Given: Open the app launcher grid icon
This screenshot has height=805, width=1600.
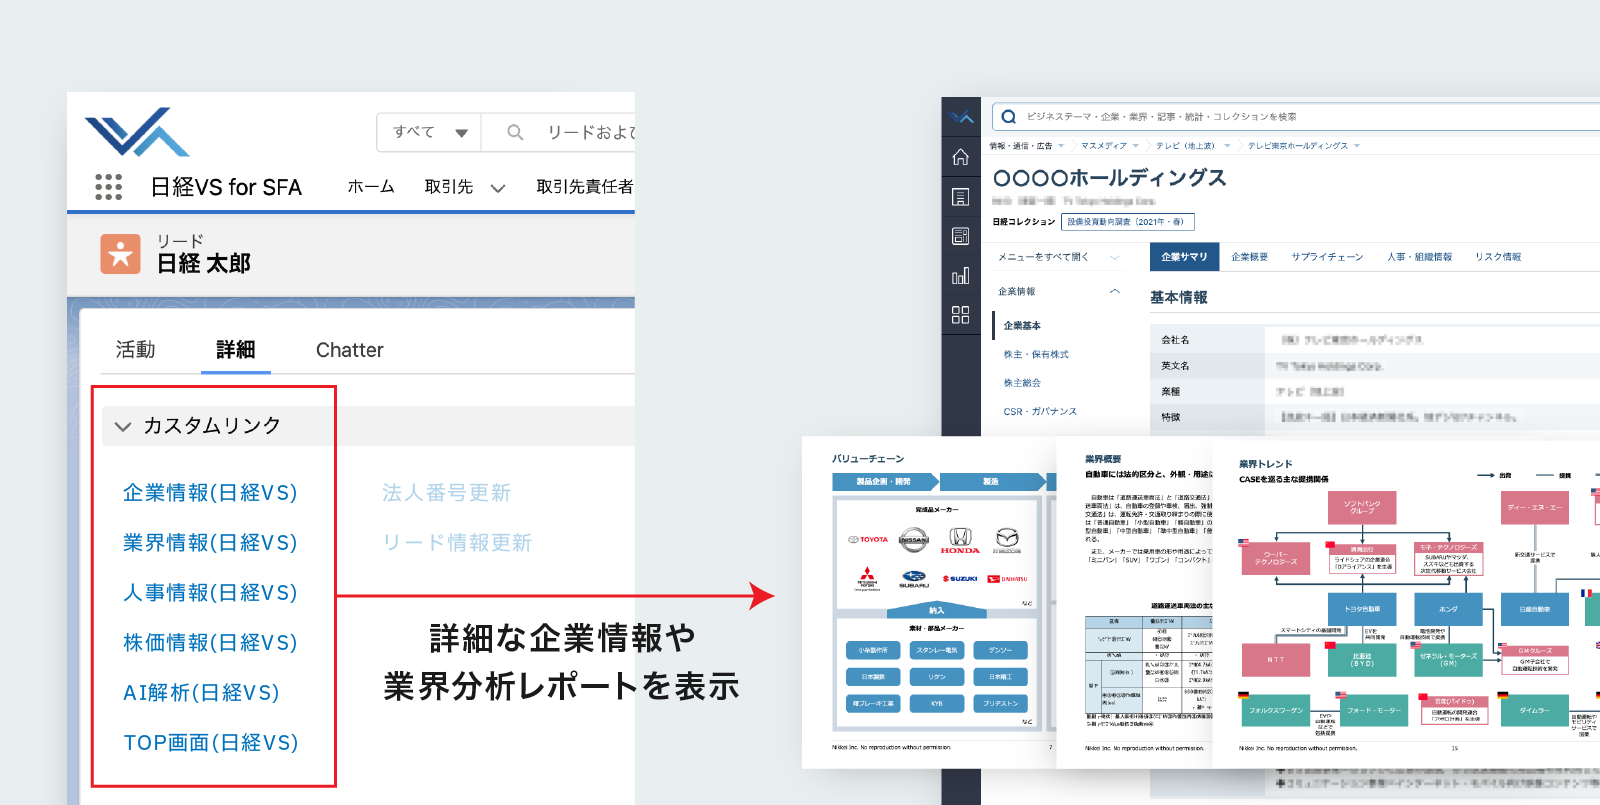Looking at the screenshot, I should (108, 187).
